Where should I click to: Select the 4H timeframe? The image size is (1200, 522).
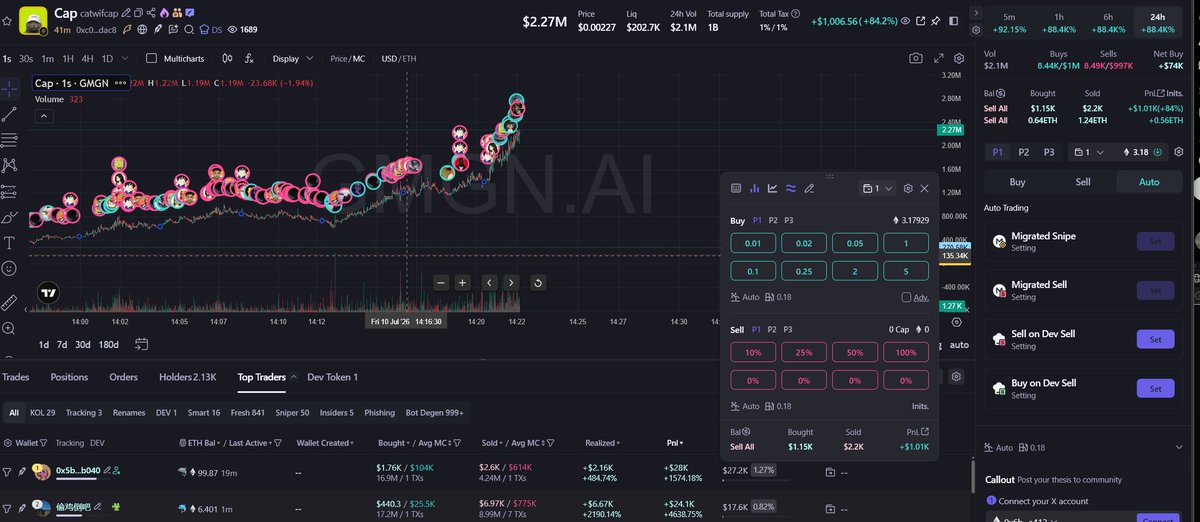pos(88,59)
